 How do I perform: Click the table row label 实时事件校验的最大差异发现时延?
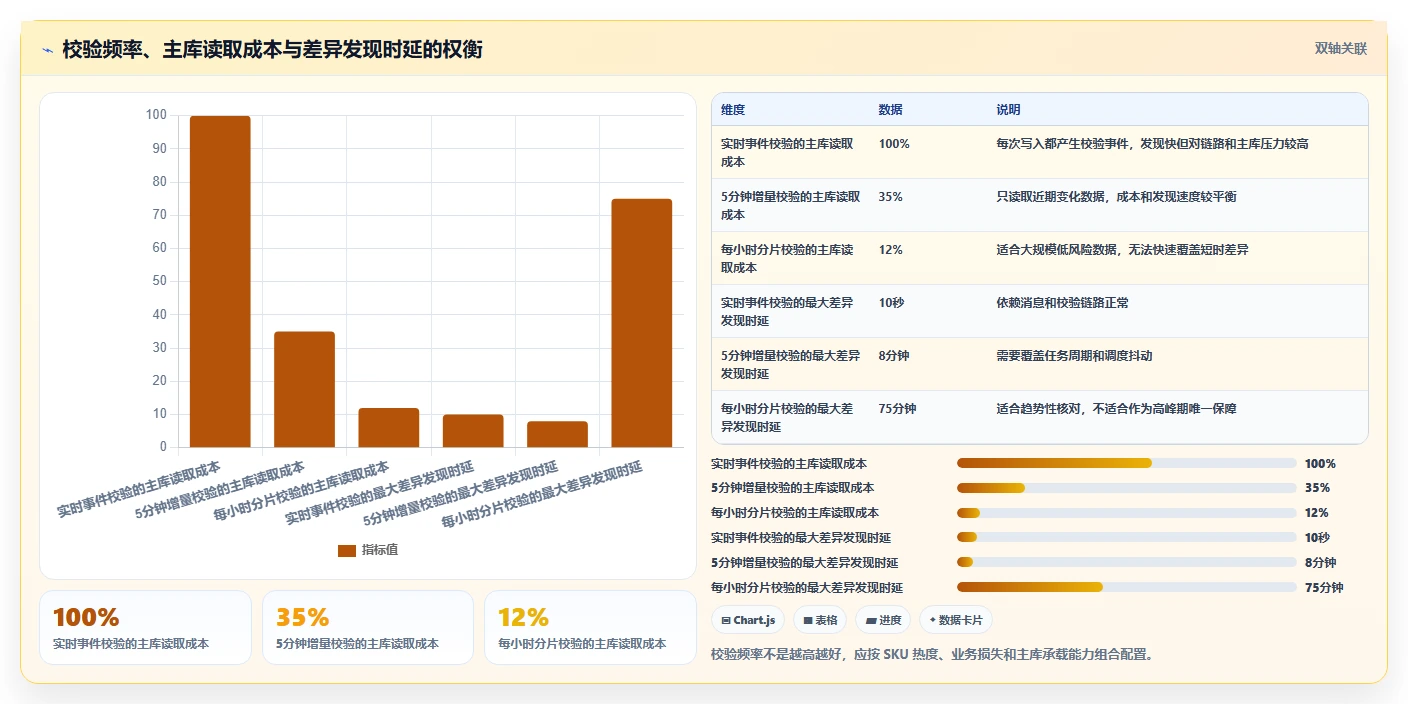point(787,312)
